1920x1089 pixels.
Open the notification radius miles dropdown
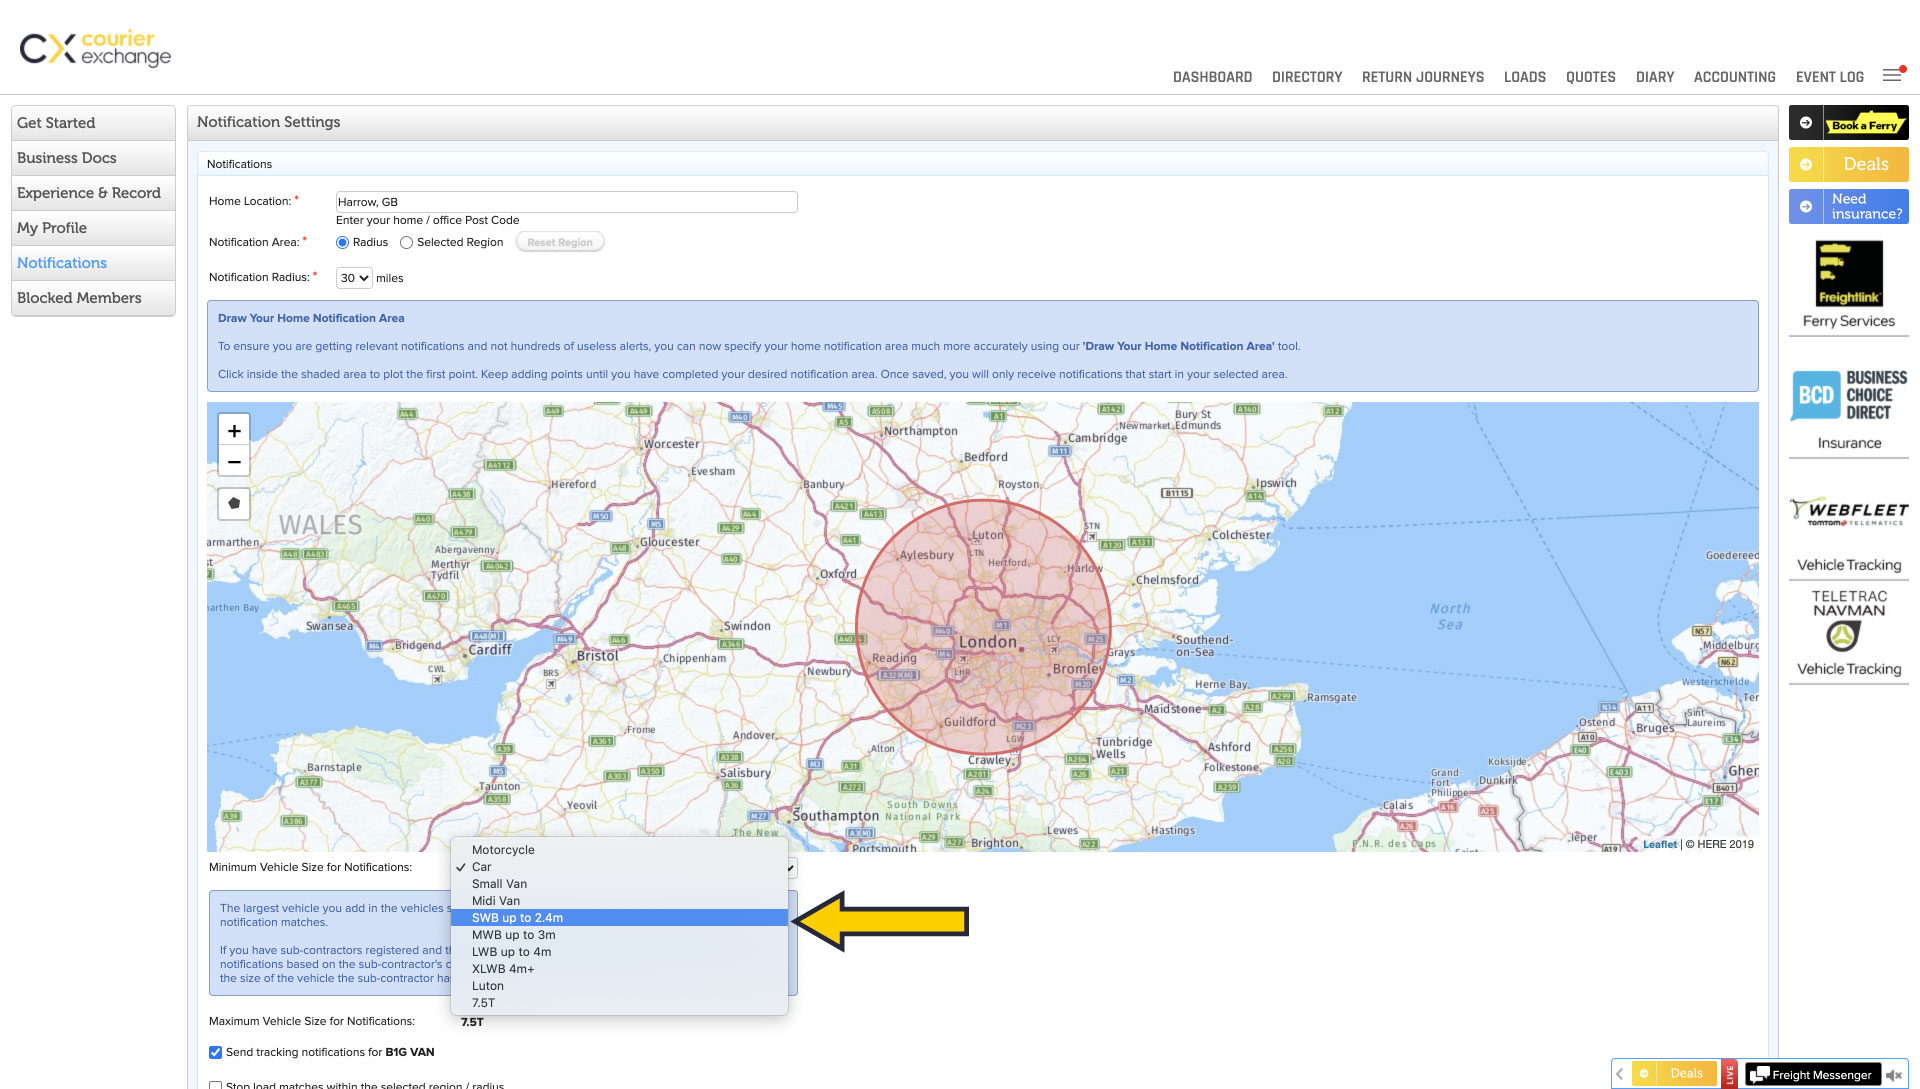354,278
